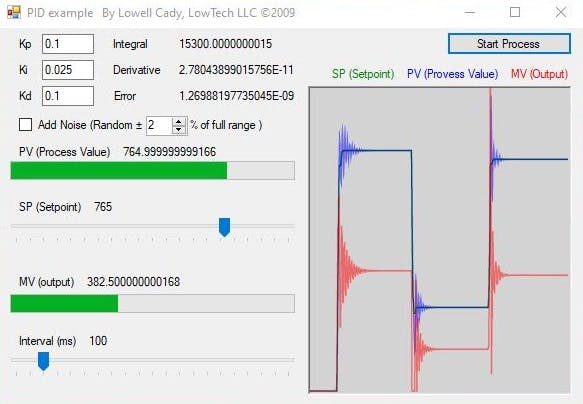Viewport: 583px width, 404px height.
Task: Click the noise percent value field
Action: (159, 125)
